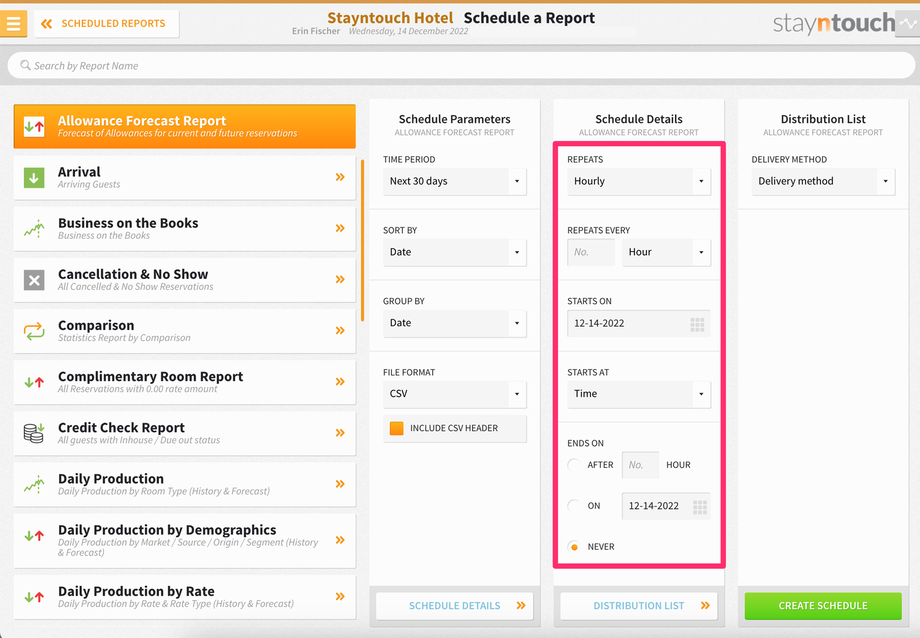Click the chevron on Business on the Books row
Viewport: 920px width, 638px height.
pos(340,228)
